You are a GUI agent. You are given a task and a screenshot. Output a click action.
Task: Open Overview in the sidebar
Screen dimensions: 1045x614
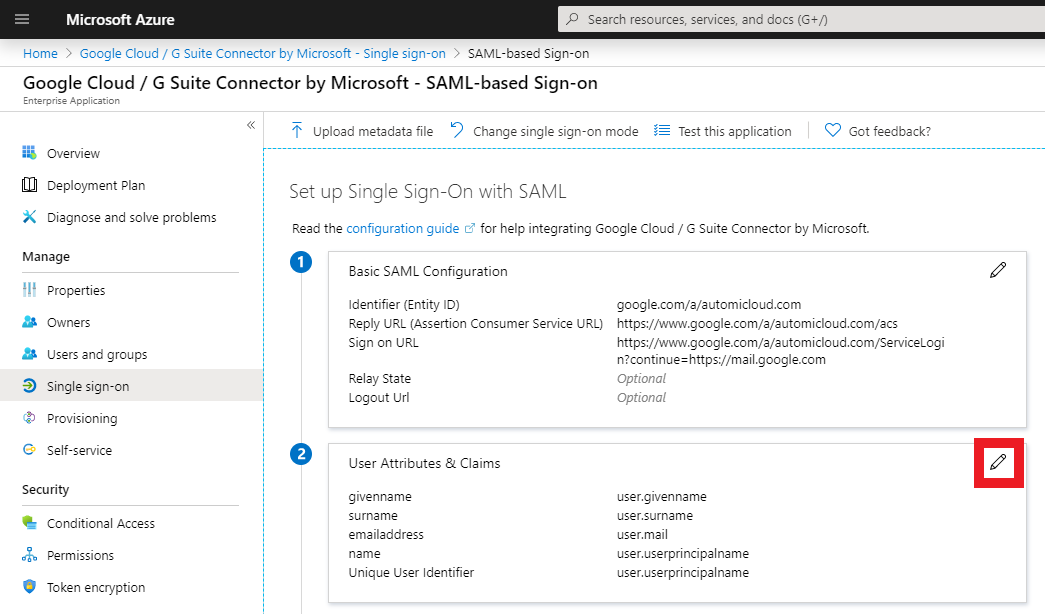(x=73, y=153)
